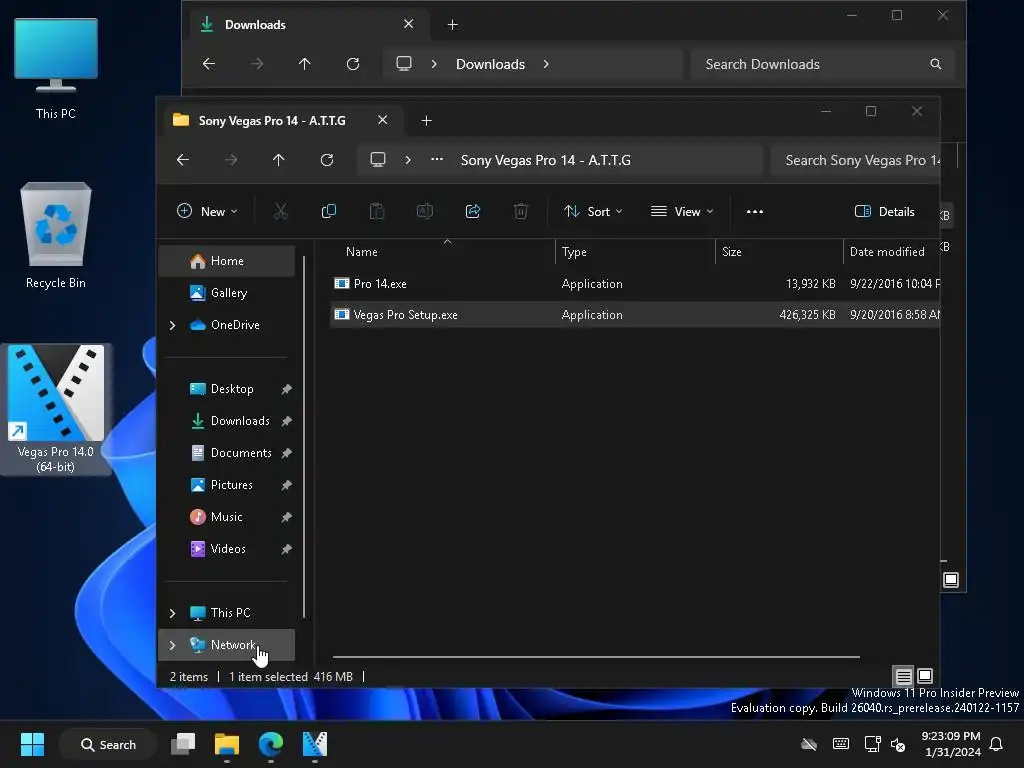
Task: Expand the This PC tree node
Action: [x=172, y=613]
